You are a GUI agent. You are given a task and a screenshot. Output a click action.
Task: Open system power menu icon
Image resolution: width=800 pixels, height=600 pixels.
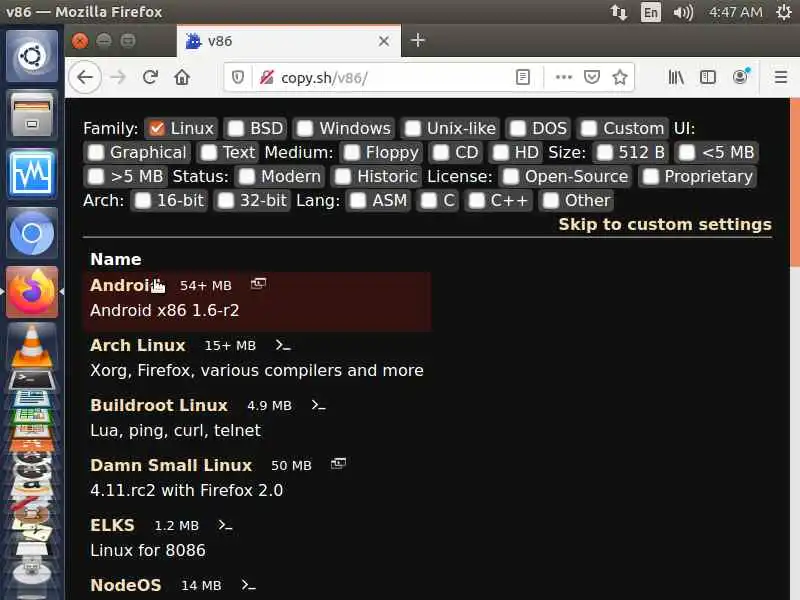(784, 12)
